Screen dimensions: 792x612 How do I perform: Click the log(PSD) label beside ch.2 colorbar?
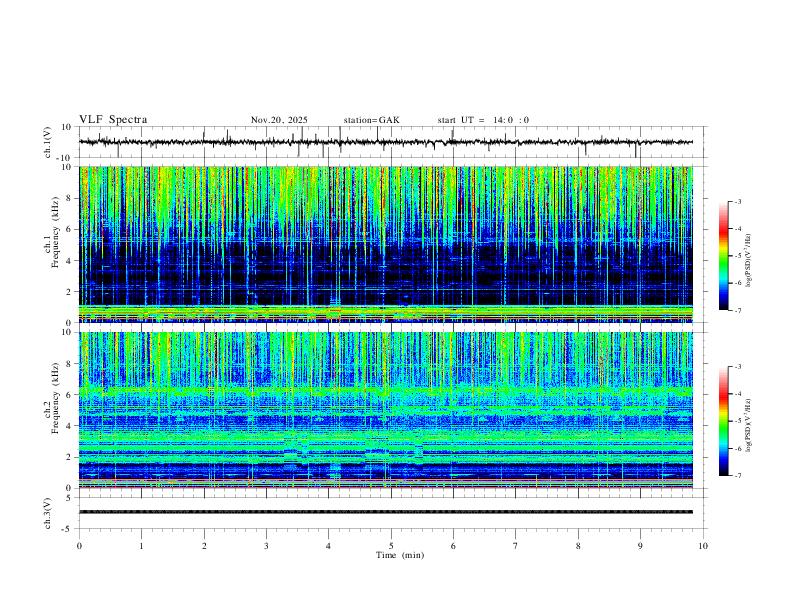click(x=749, y=426)
